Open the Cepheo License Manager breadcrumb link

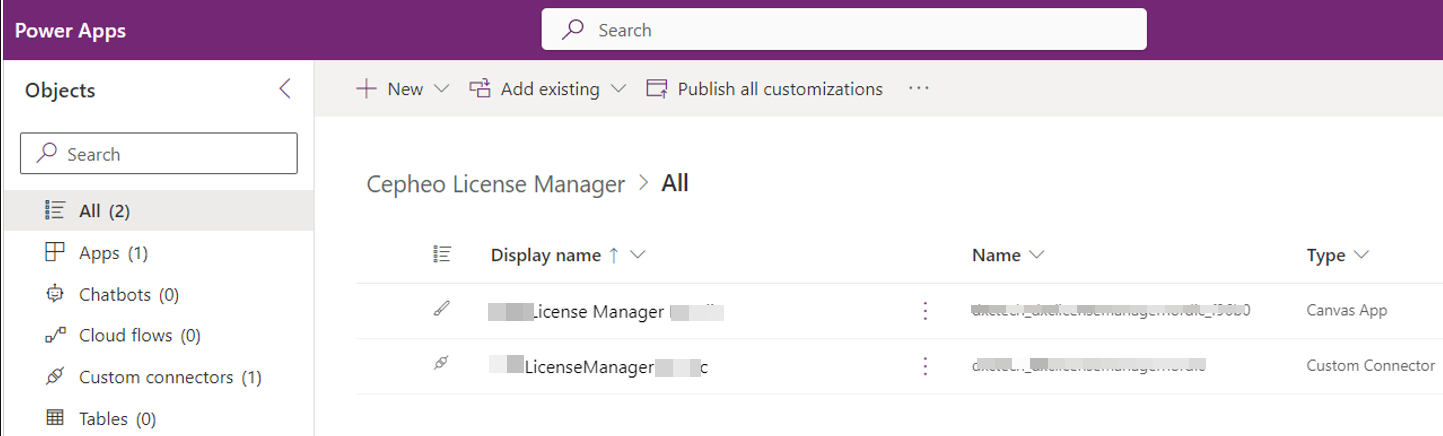point(496,184)
